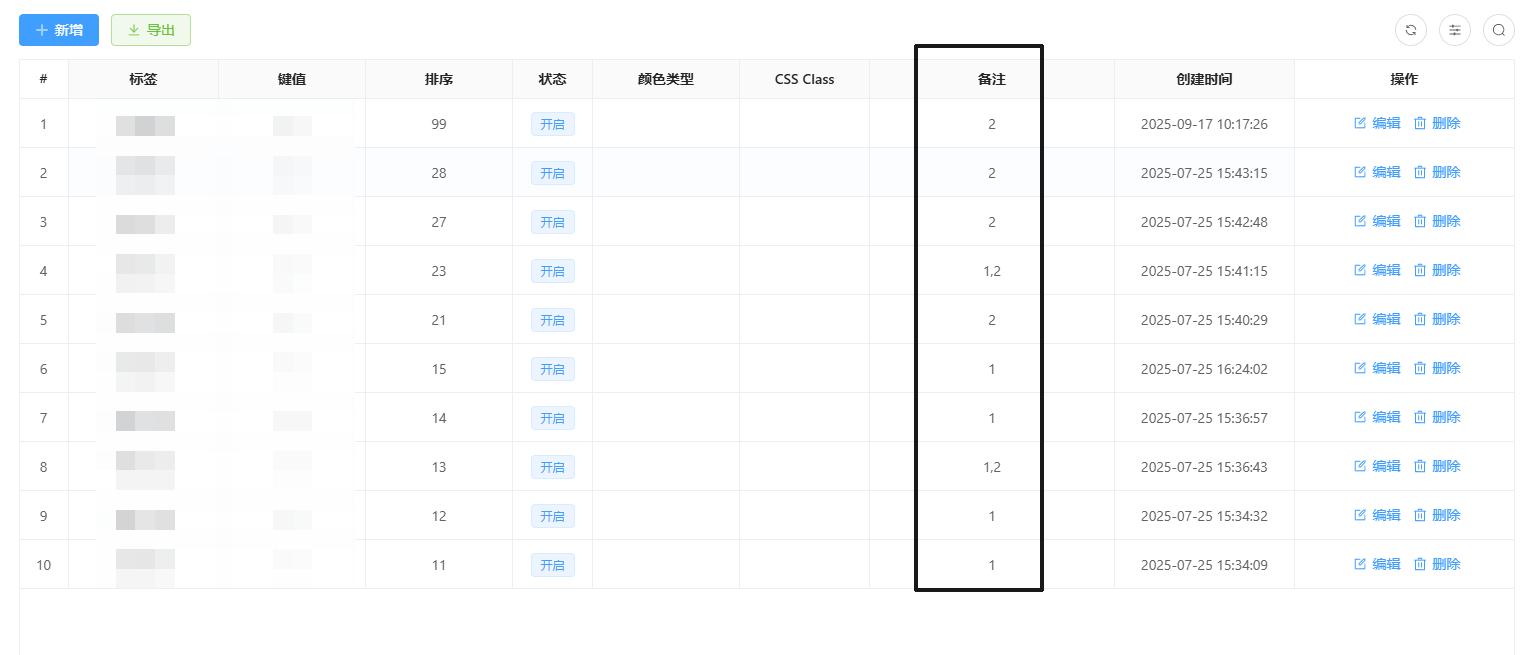Click the 新增 add button

[59, 30]
